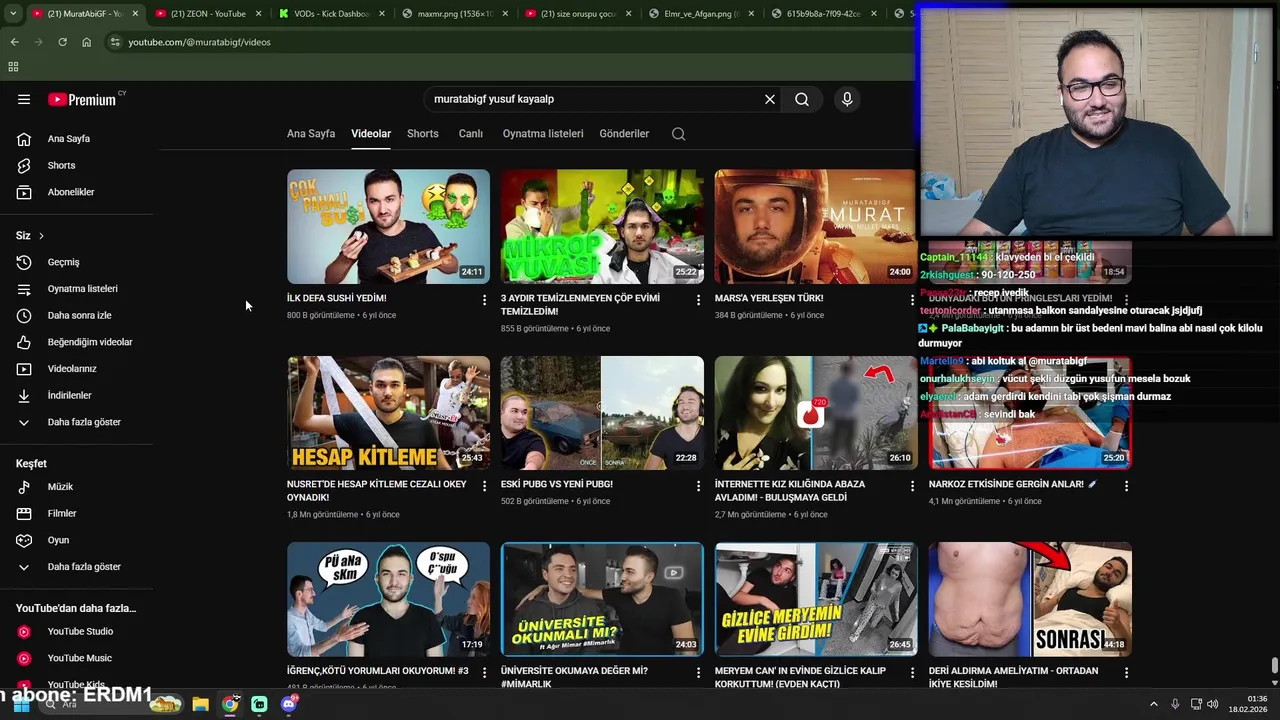Click the browser home button
The width and height of the screenshot is (1280, 720).
tap(86, 42)
